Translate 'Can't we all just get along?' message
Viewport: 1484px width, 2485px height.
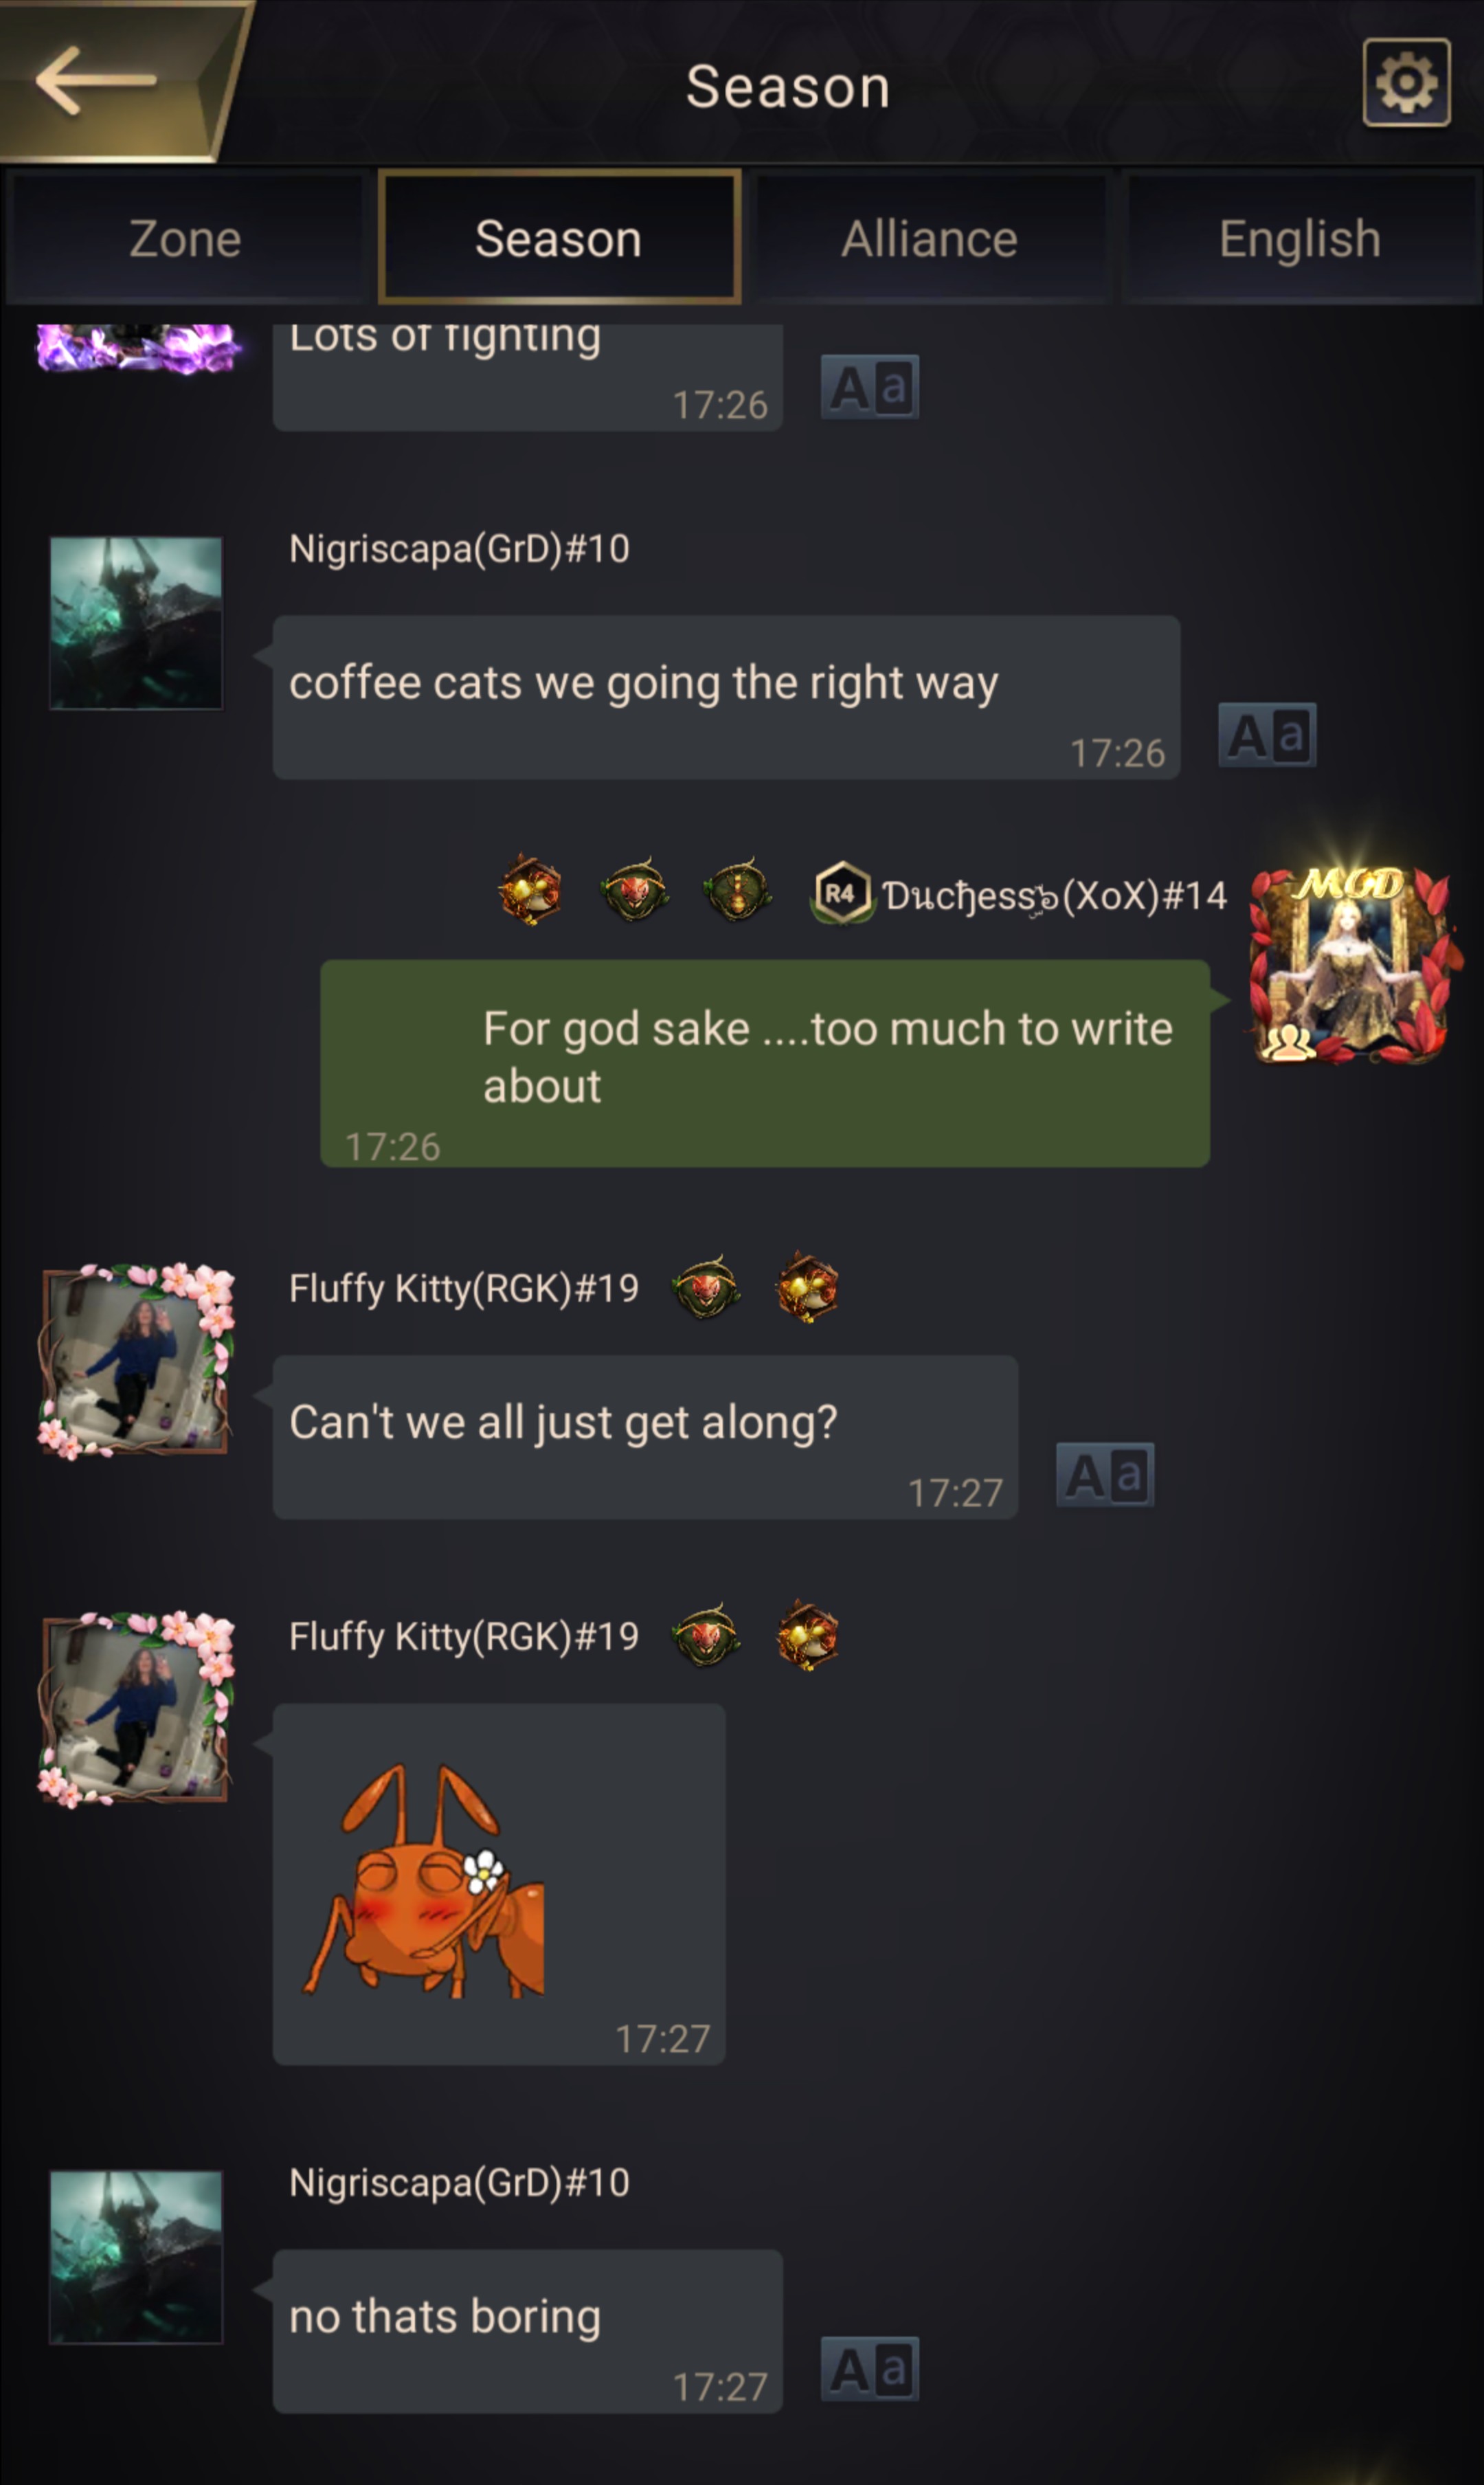1105,1475
